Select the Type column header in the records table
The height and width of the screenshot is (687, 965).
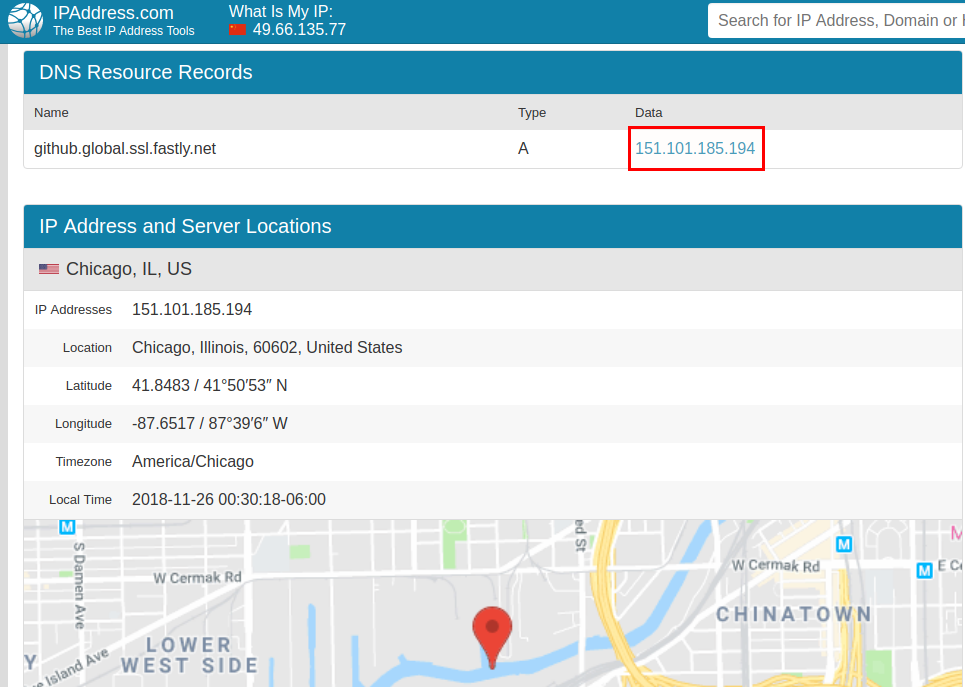coord(532,112)
